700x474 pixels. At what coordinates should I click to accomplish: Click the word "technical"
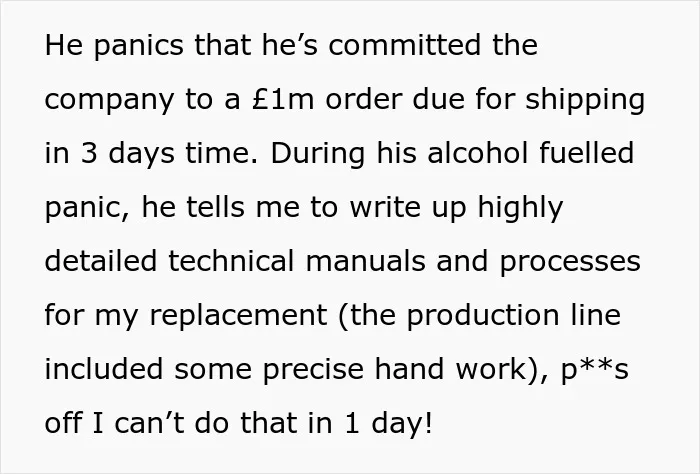tap(231, 261)
